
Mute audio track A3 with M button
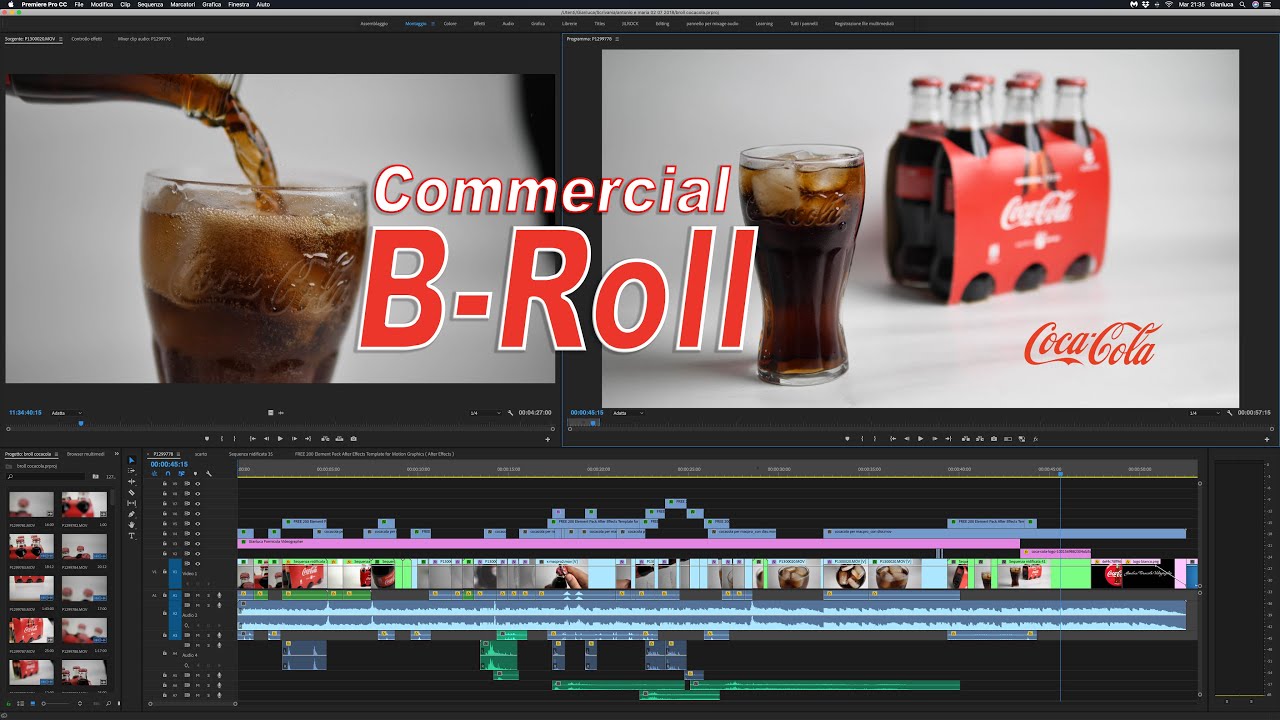coord(198,635)
